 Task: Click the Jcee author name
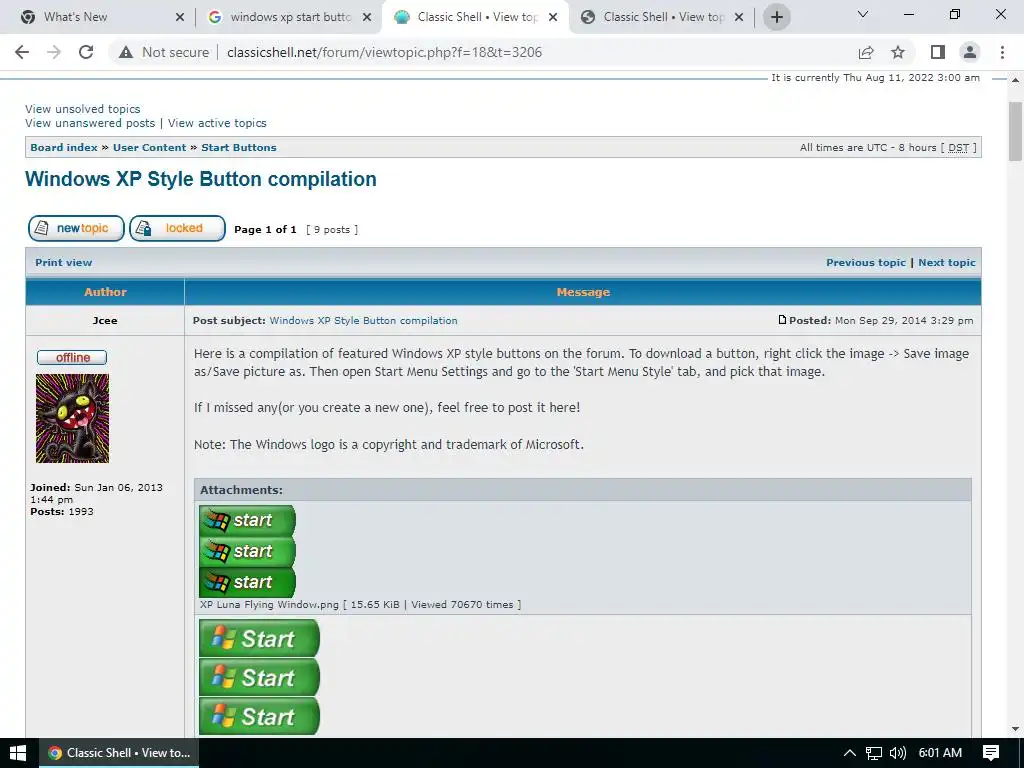click(104, 321)
